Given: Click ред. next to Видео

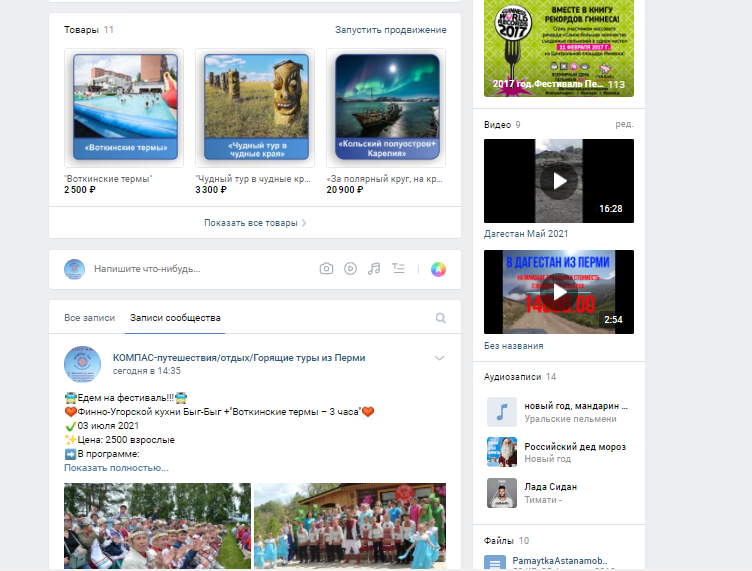Looking at the screenshot, I should pyautogui.click(x=624, y=124).
